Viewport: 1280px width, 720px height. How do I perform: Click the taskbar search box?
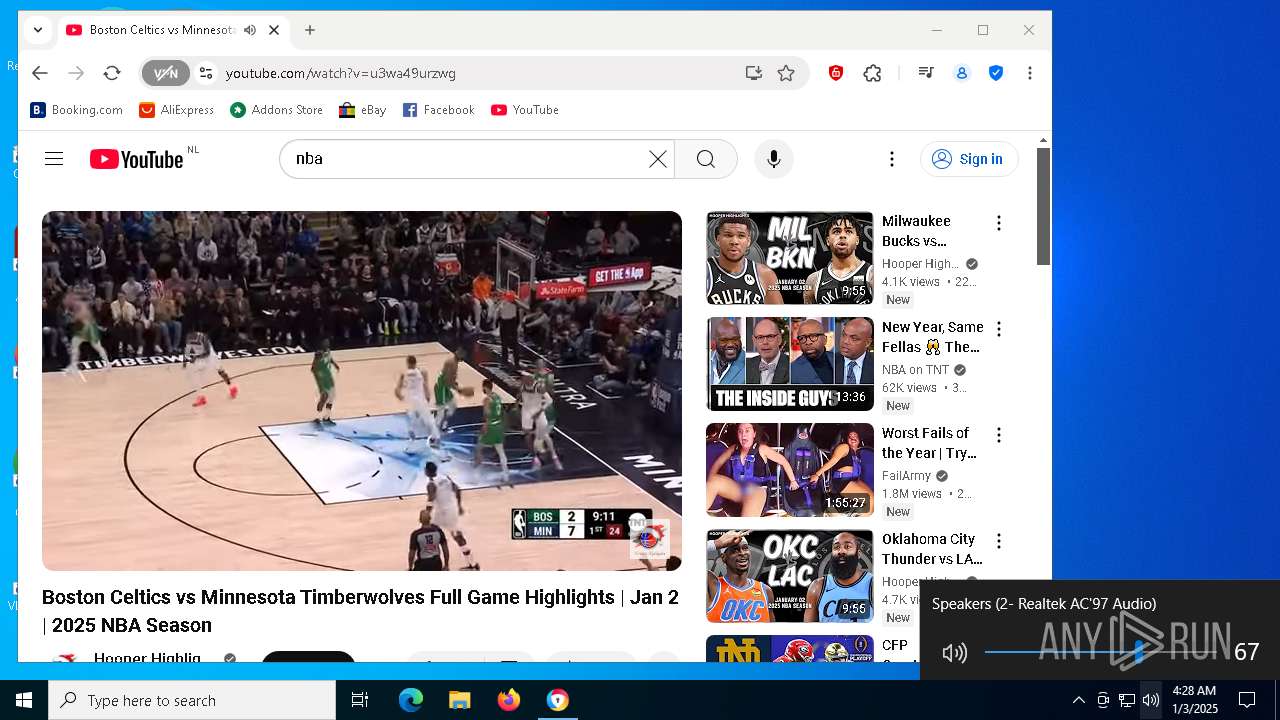coord(192,700)
